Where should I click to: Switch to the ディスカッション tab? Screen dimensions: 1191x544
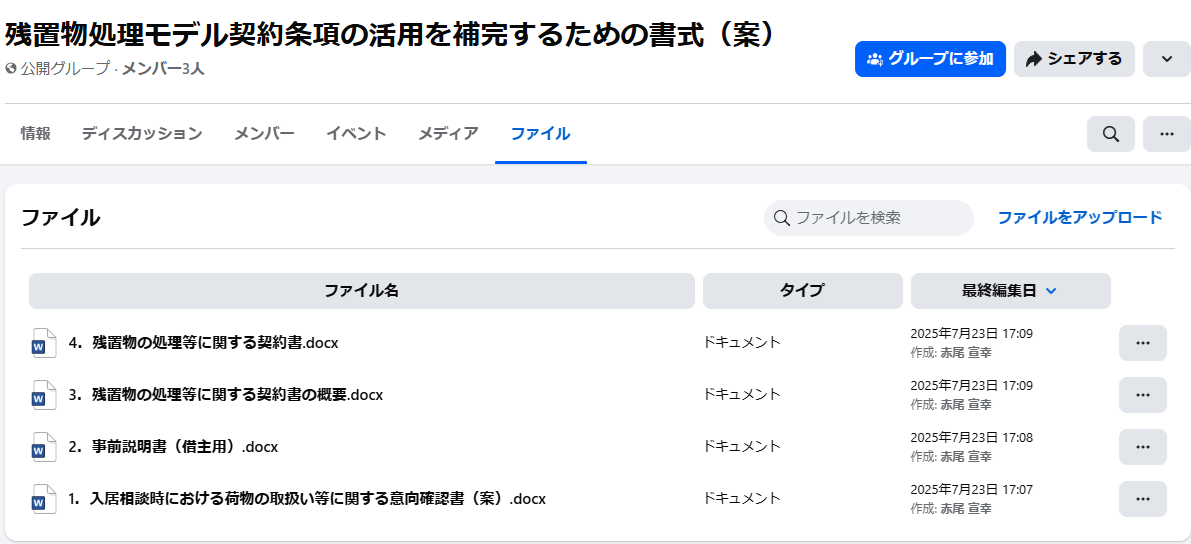point(142,134)
